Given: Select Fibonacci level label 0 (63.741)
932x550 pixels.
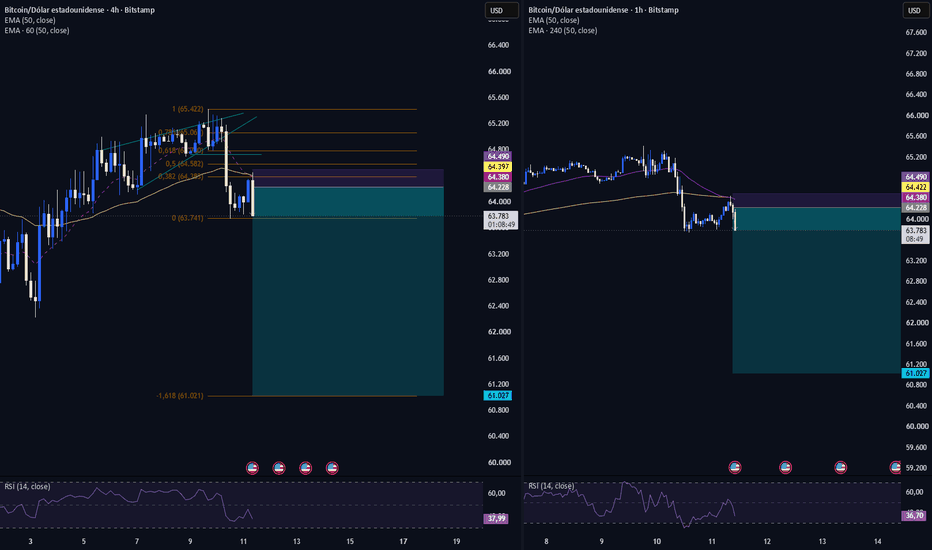Looking at the screenshot, I should (188, 218).
